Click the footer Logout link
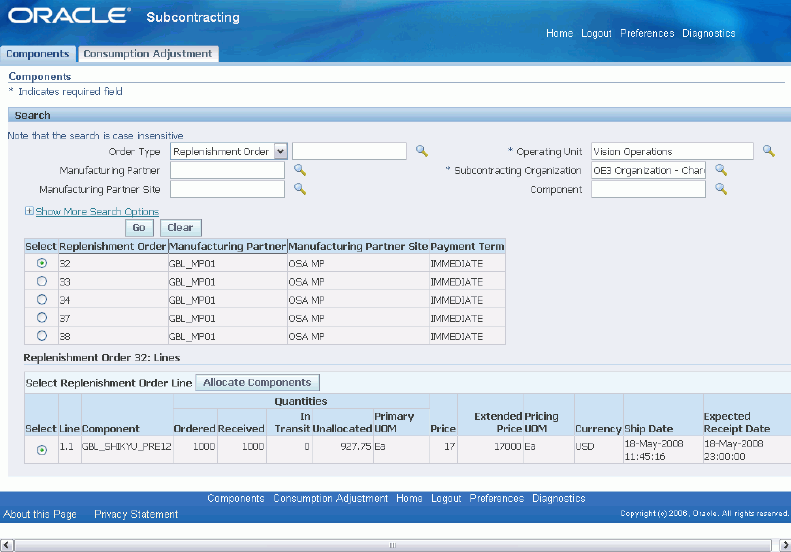The image size is (791, 552). pos(446,498)
